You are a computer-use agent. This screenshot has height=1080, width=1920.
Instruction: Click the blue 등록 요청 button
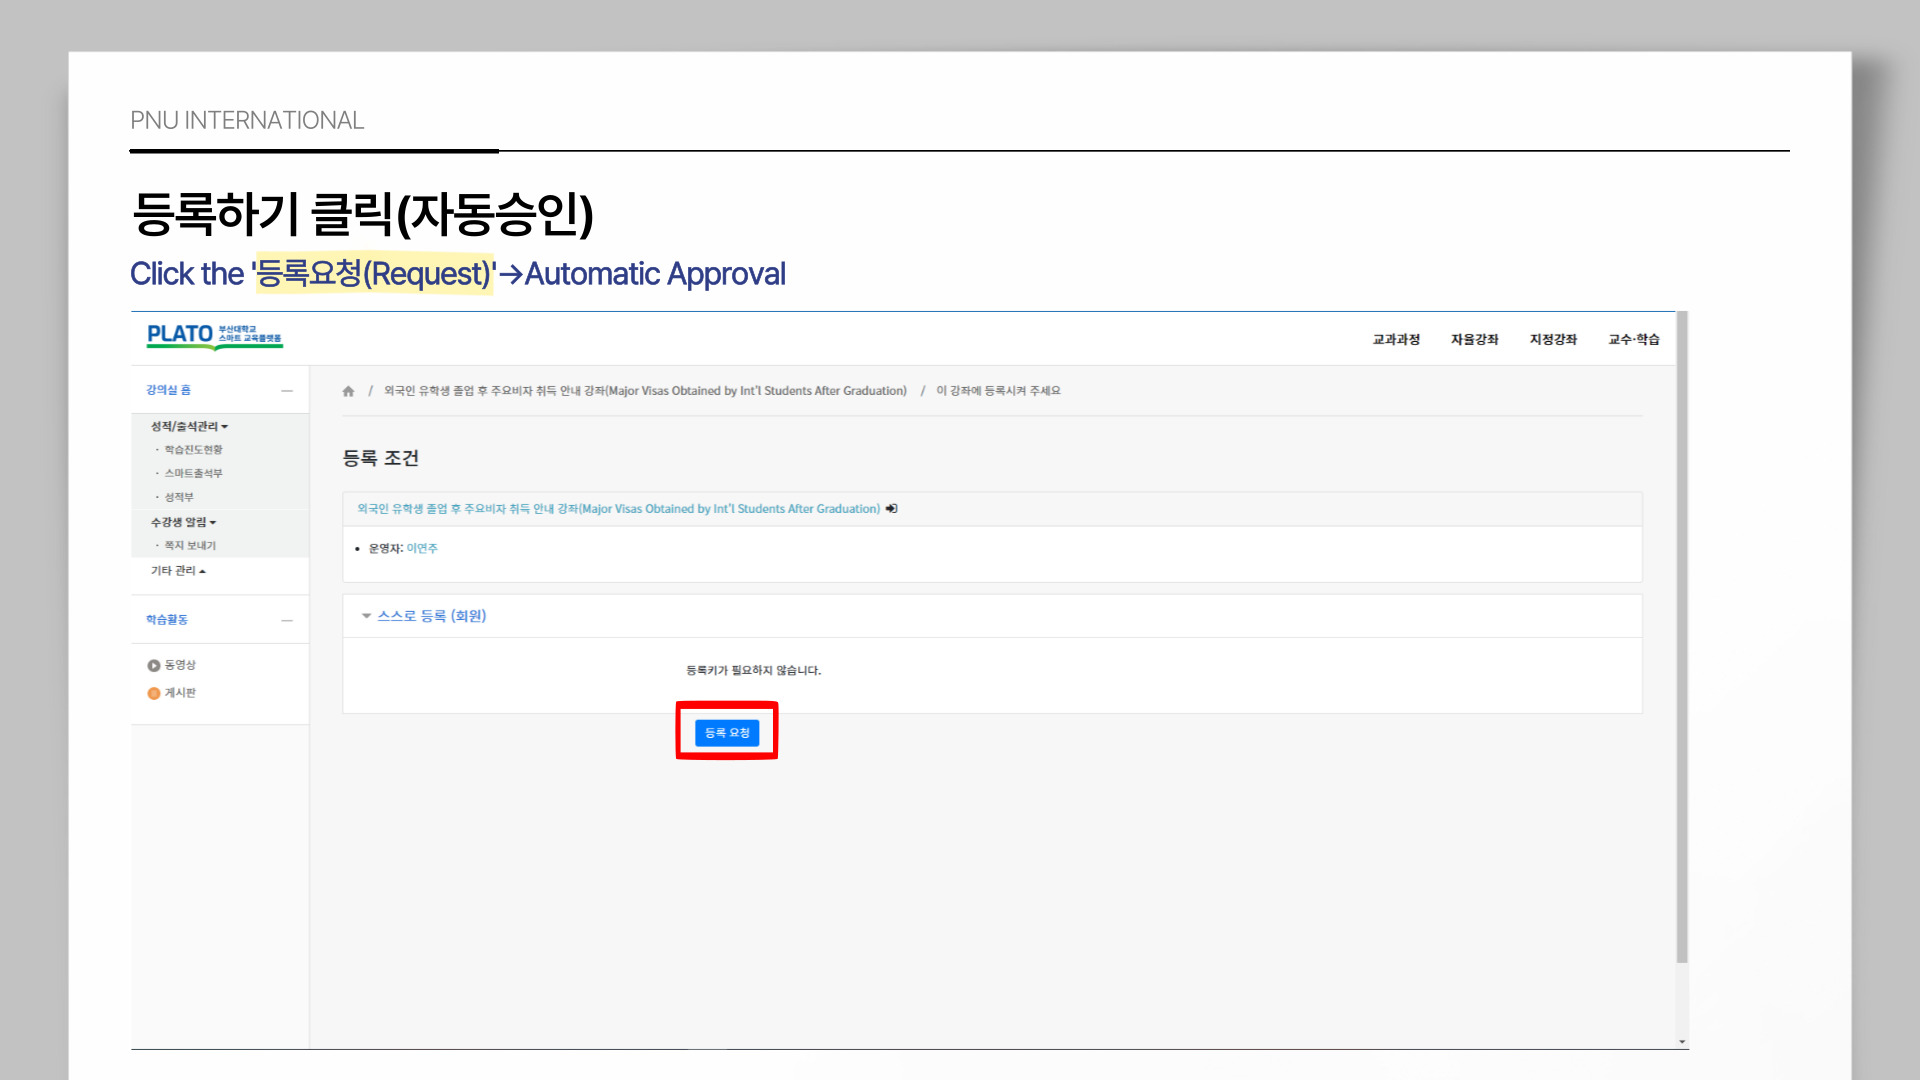click(727, 733)
